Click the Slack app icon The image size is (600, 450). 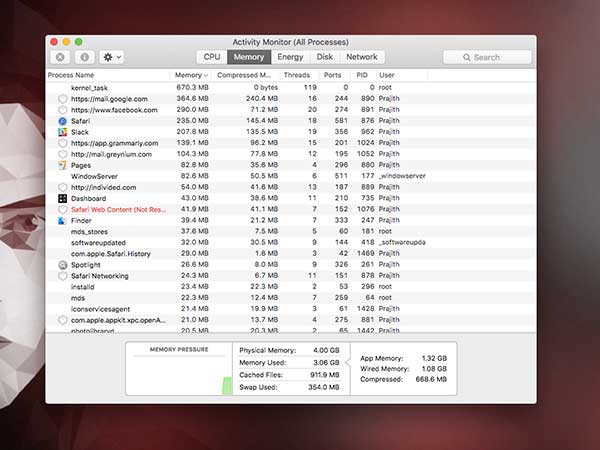coord(62,132)
